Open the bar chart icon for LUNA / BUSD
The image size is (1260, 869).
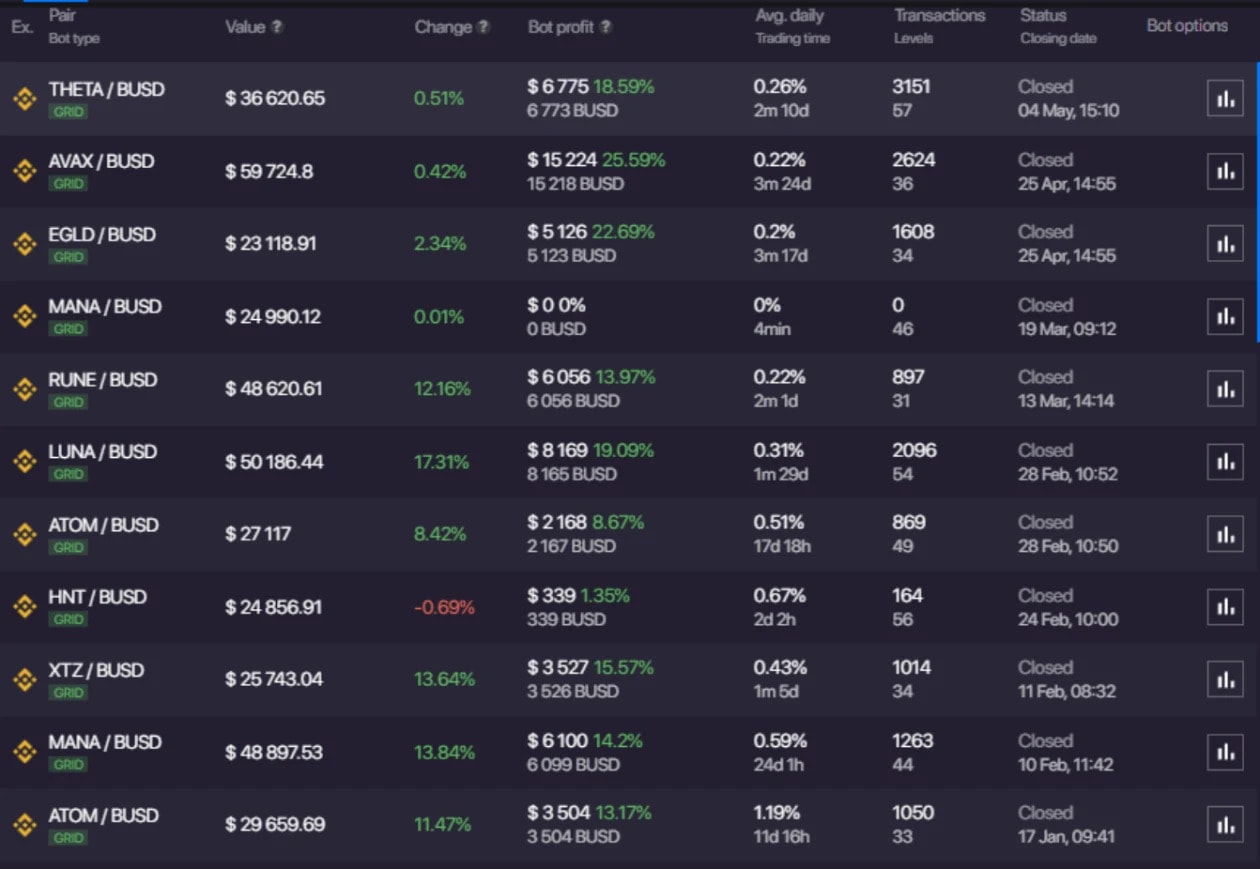pos(1225,462)
